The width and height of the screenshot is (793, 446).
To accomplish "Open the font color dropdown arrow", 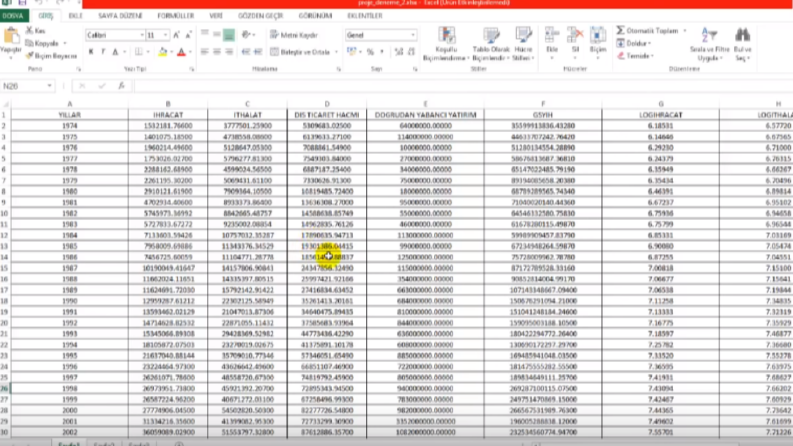I will 190,52.
